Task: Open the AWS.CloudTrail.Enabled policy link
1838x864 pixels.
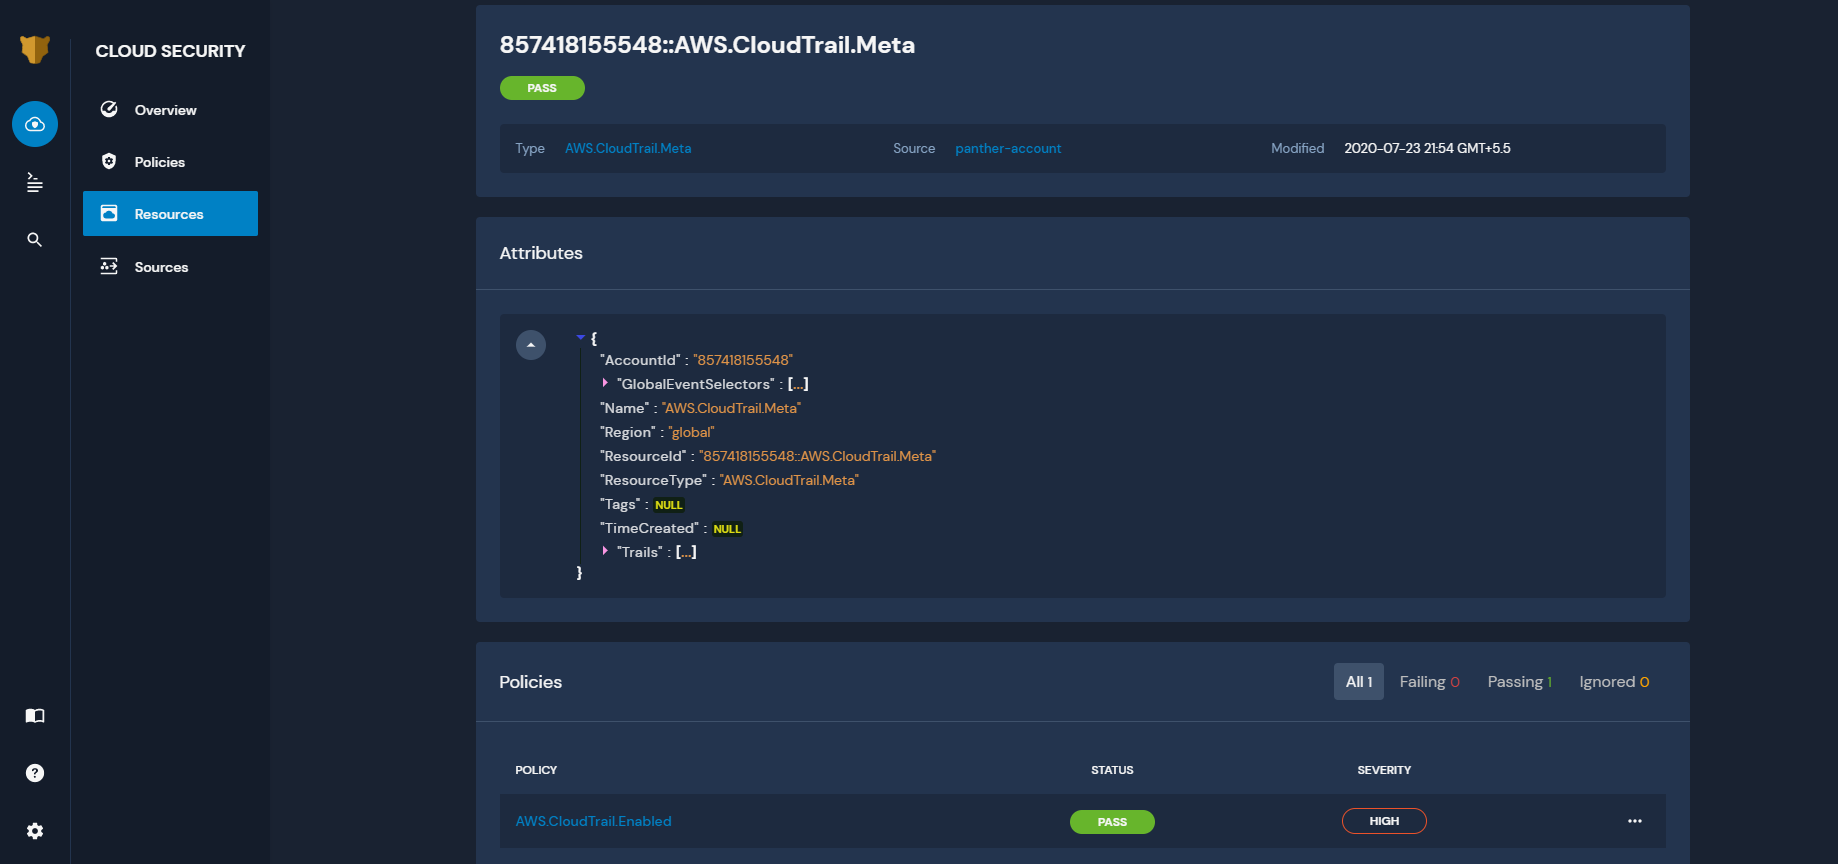Action: (593, 821)
